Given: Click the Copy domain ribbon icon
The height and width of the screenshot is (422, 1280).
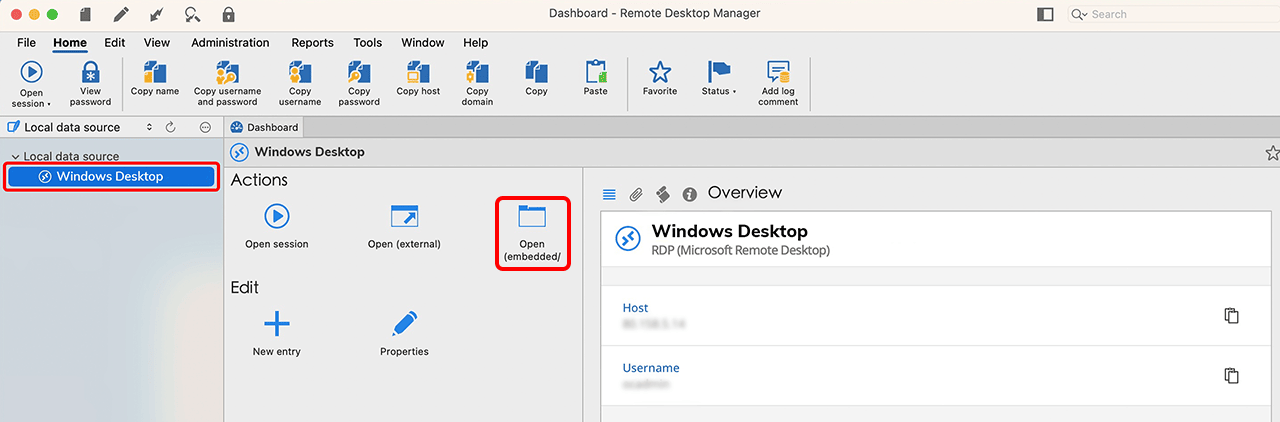Looking at the screenshot, I should (x=477, y=74).
